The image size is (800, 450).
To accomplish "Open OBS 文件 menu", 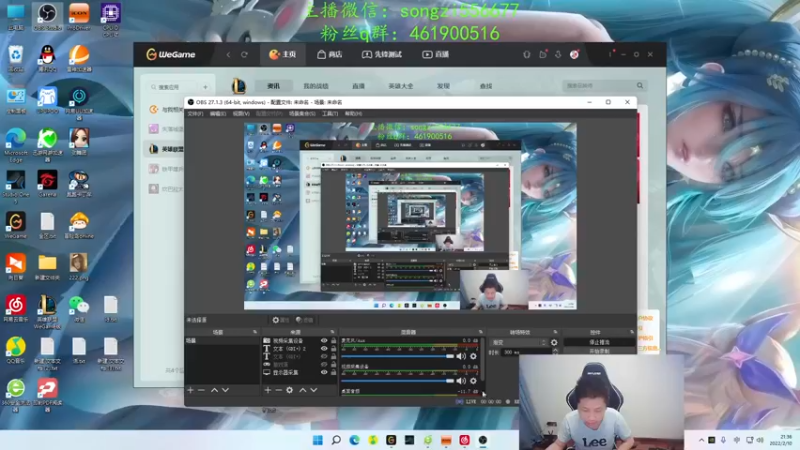I will tap(195, 114).
